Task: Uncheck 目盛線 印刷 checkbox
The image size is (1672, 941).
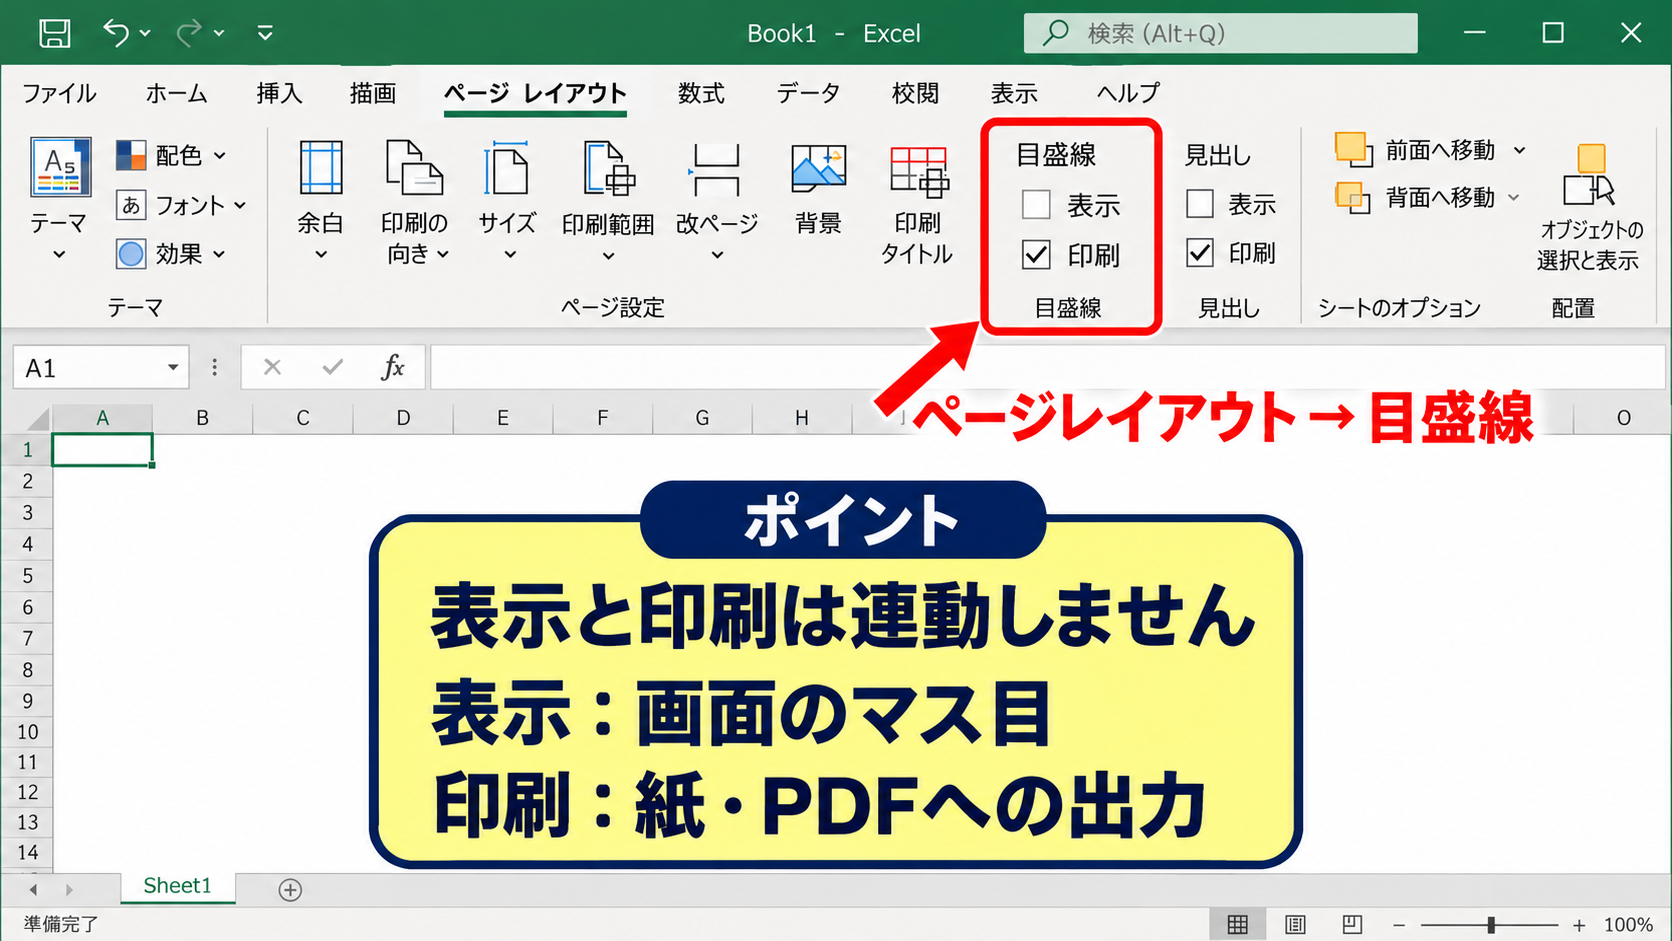Action: pos(1036,255)
